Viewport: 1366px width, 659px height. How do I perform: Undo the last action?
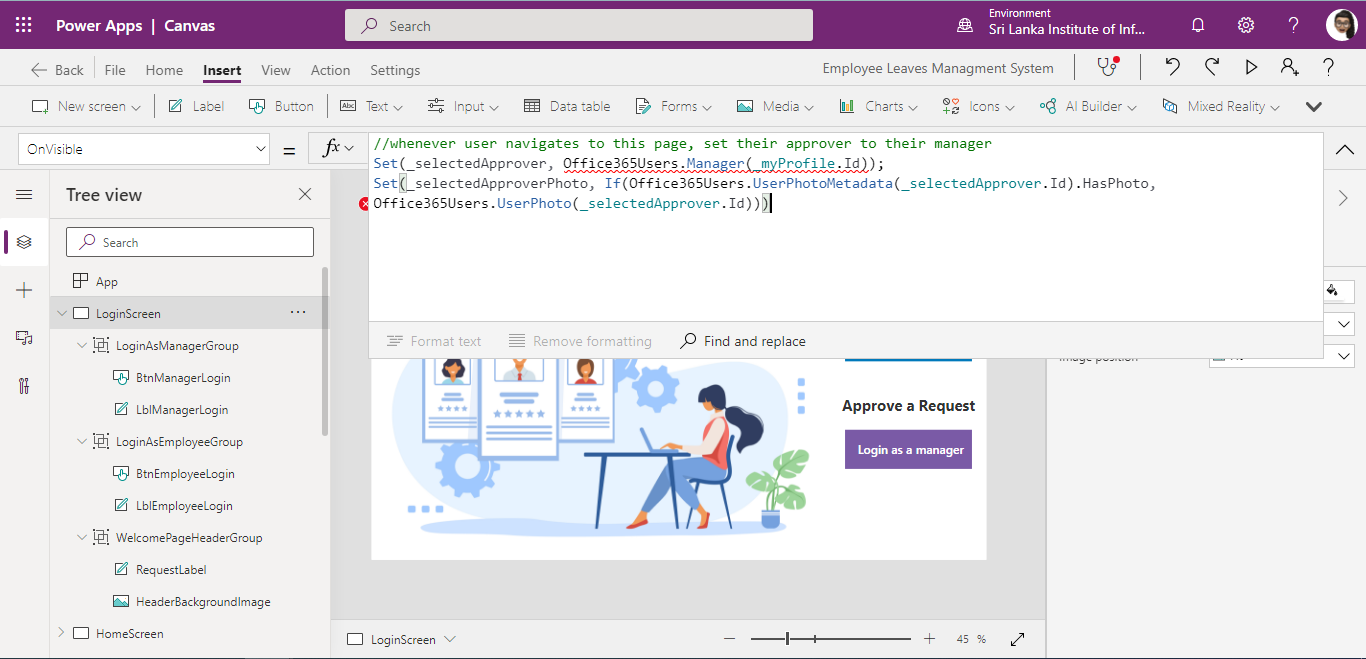1173,67
